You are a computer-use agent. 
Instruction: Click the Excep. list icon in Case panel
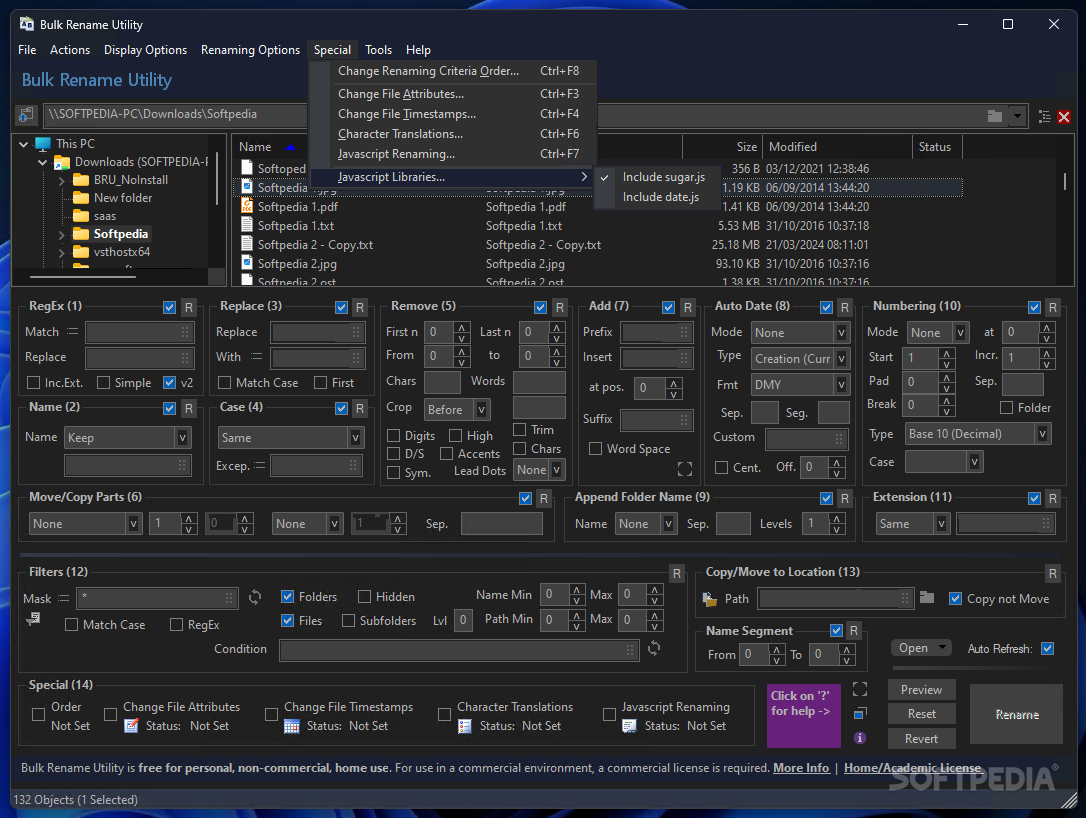coord(259,466)
